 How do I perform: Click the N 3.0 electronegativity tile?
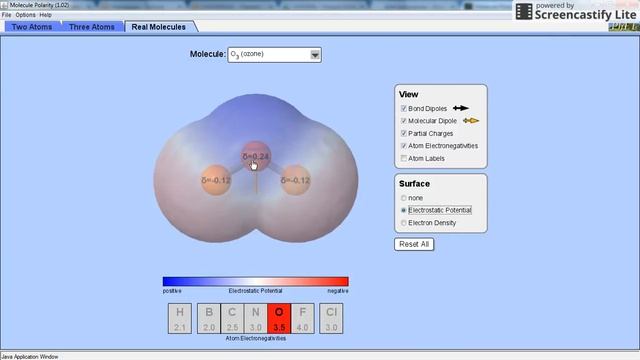tap(256, 318)
